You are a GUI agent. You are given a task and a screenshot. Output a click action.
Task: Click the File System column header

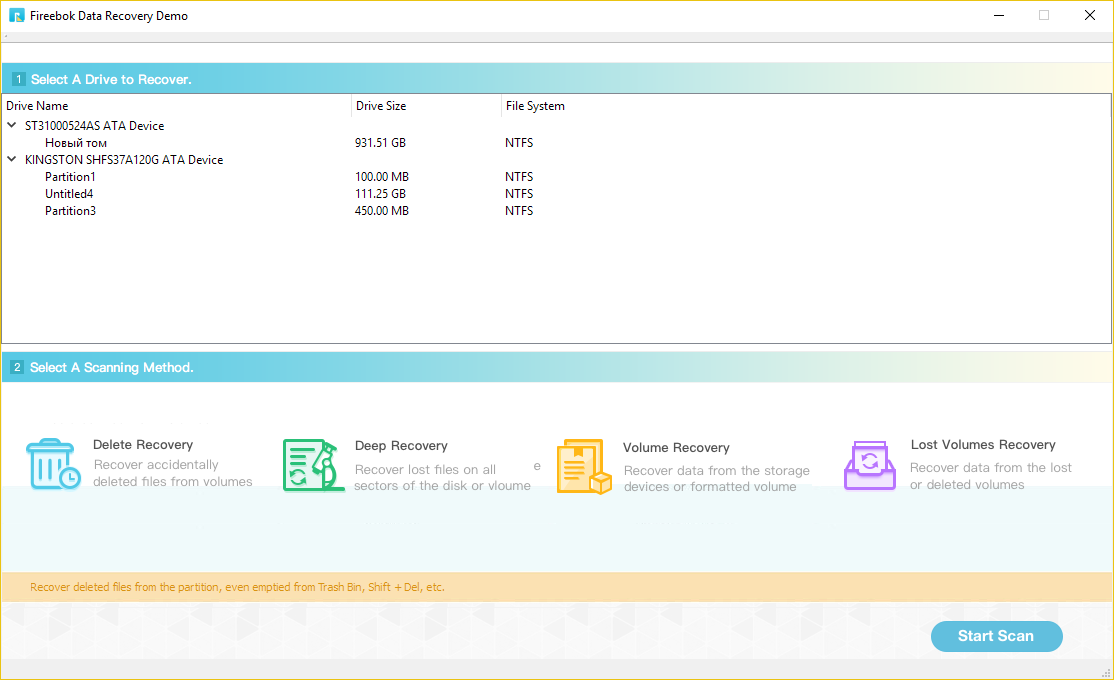[x=534, y=105]
